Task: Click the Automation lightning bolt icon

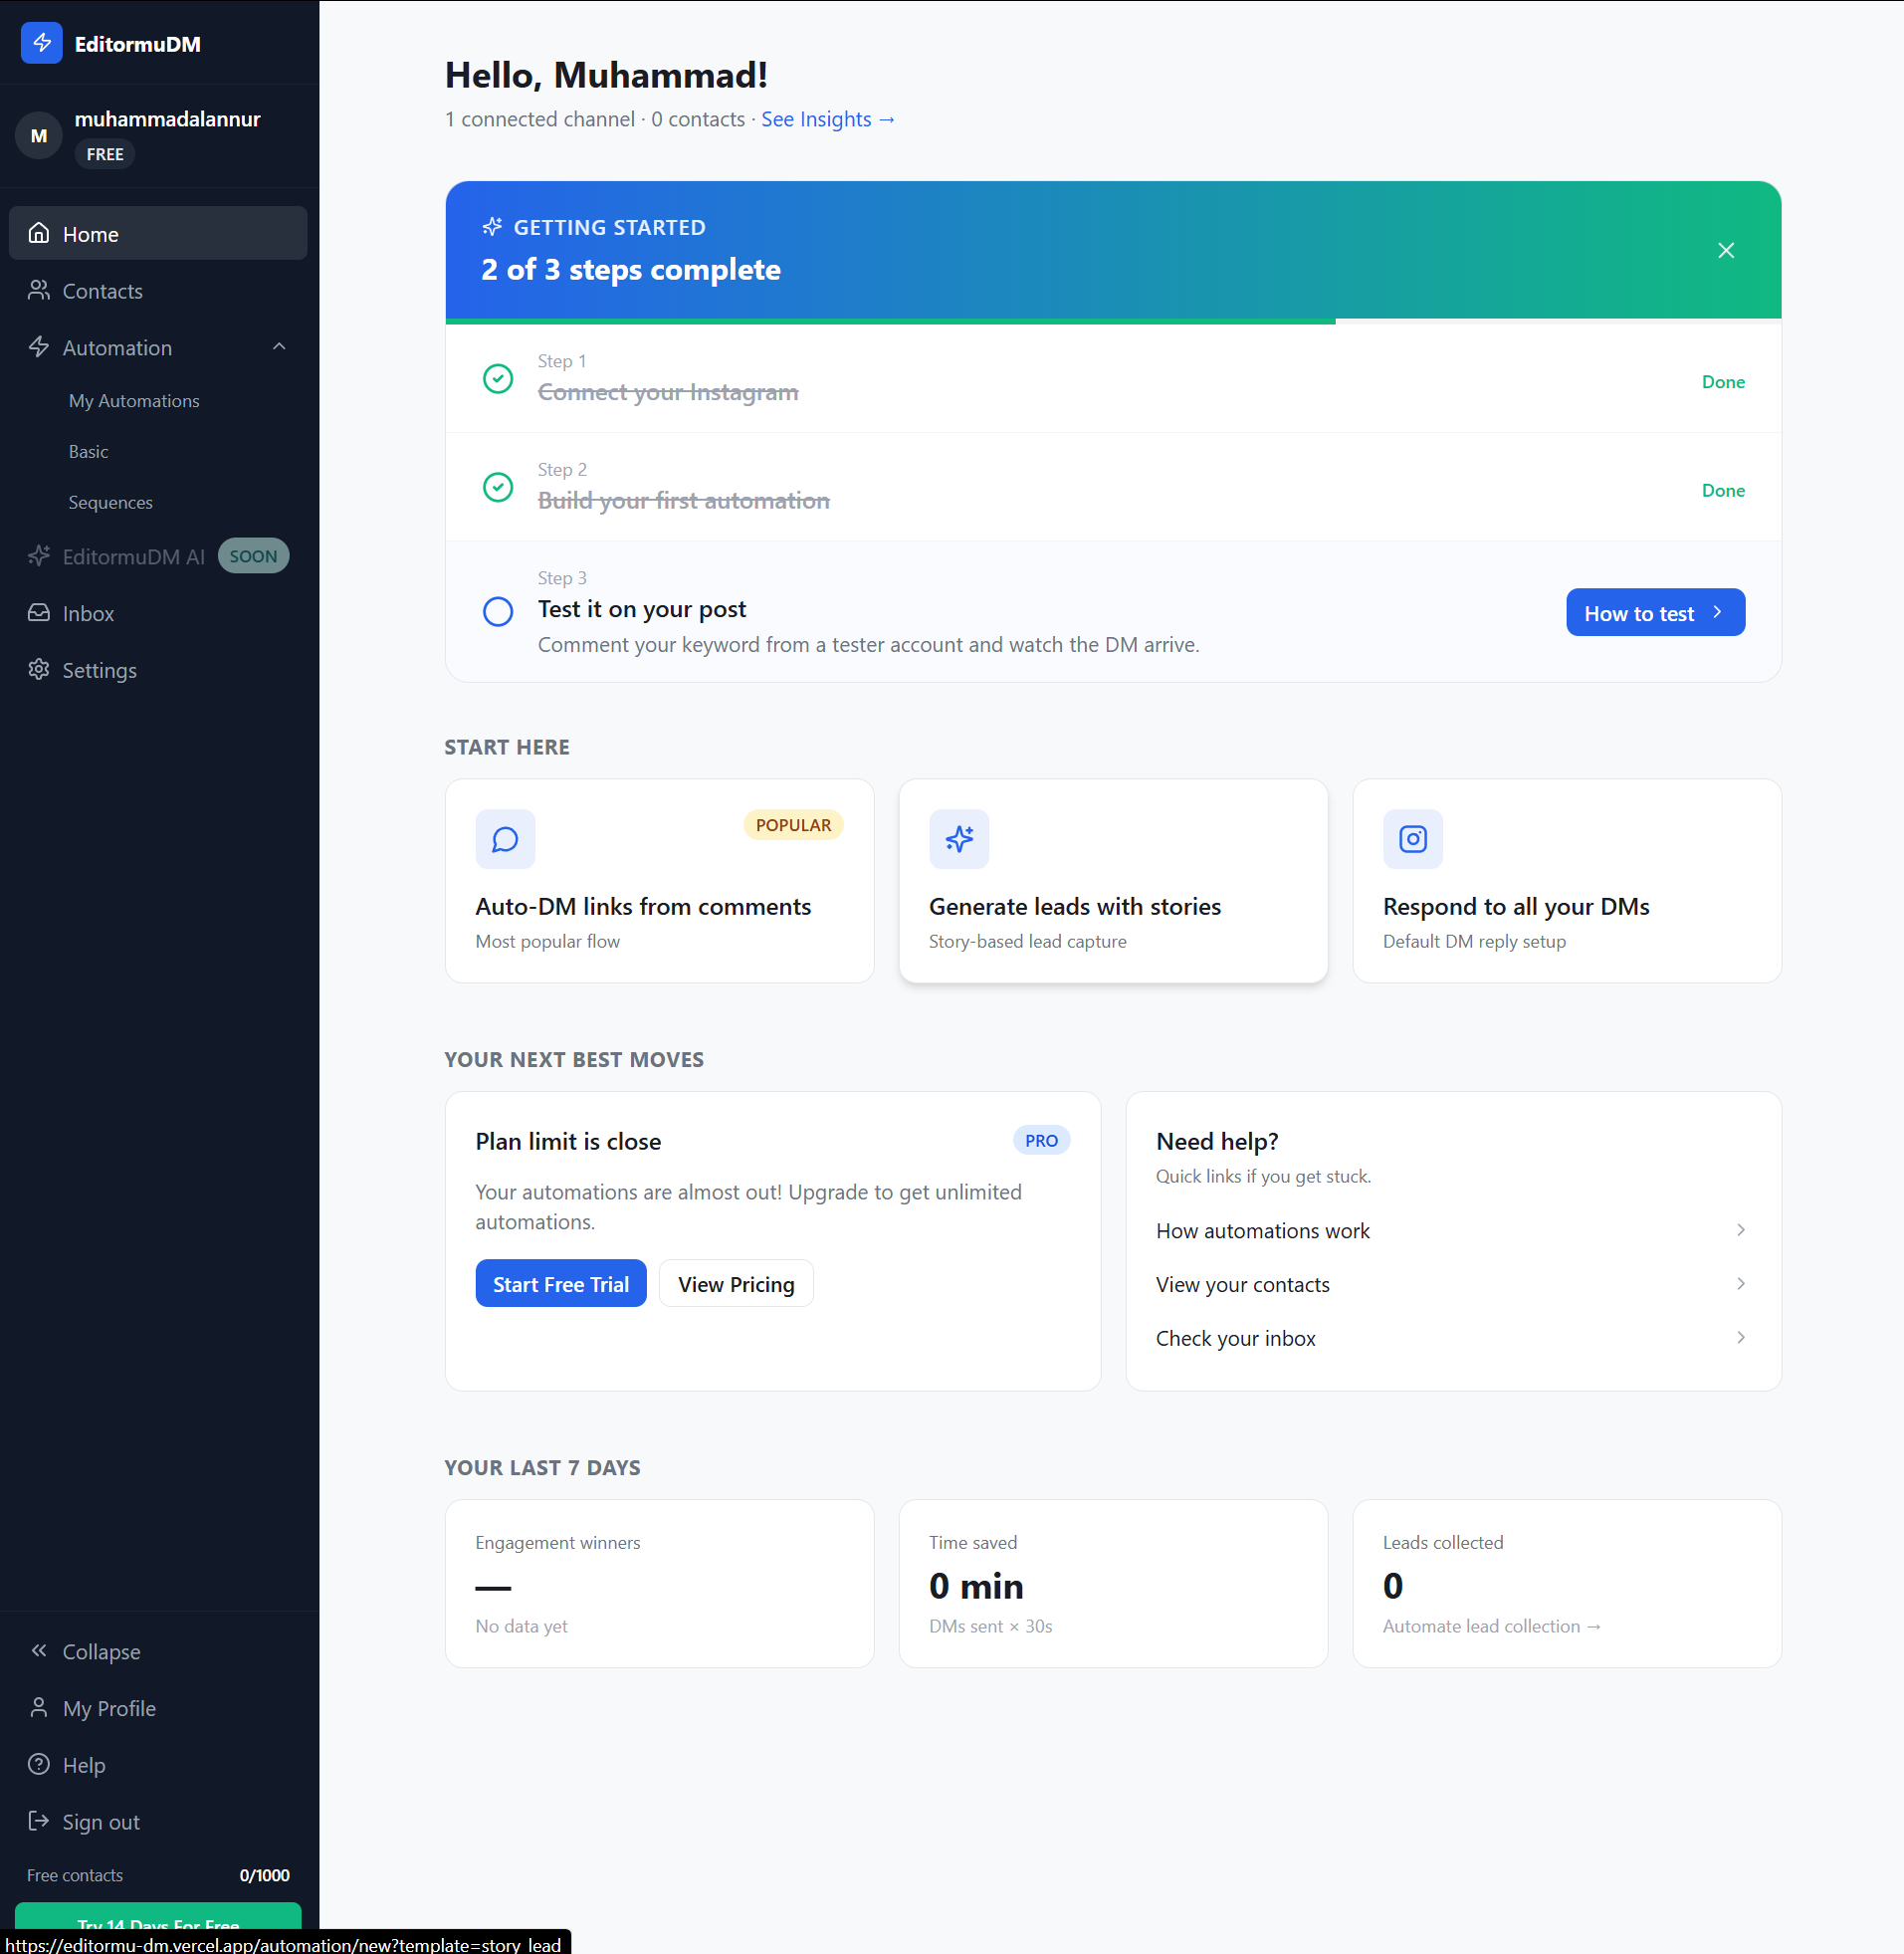Action: click(x=39, y=347)
